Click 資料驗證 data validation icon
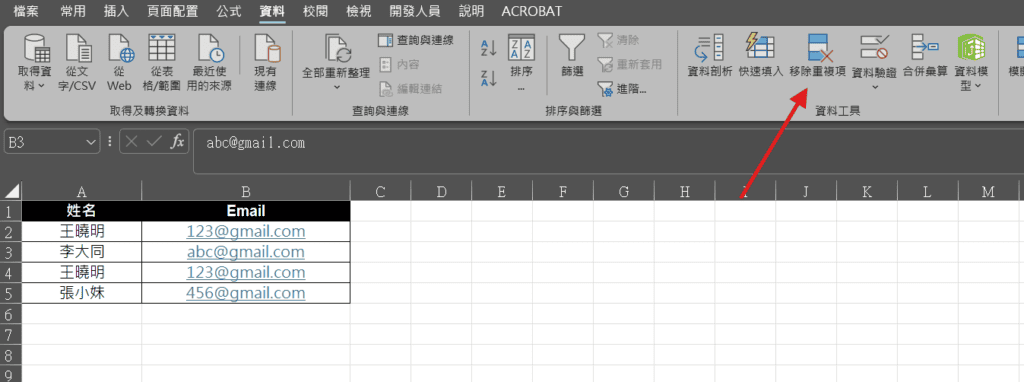1024x382 pixels. pyautogui.click(x=874, y=48)
